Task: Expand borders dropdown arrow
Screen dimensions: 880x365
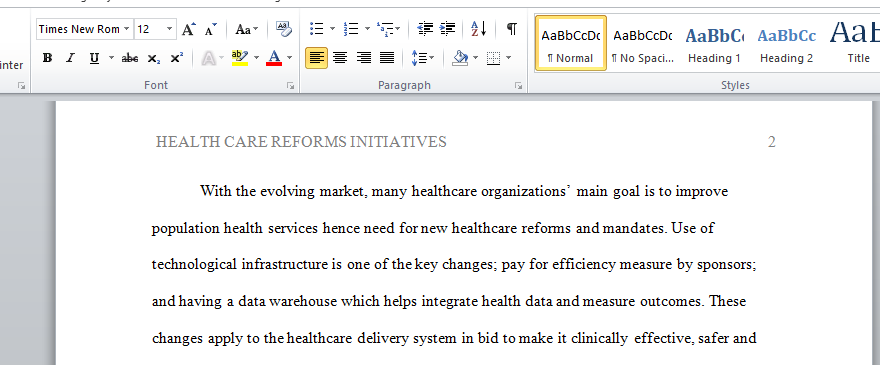Action: point(508,58)
